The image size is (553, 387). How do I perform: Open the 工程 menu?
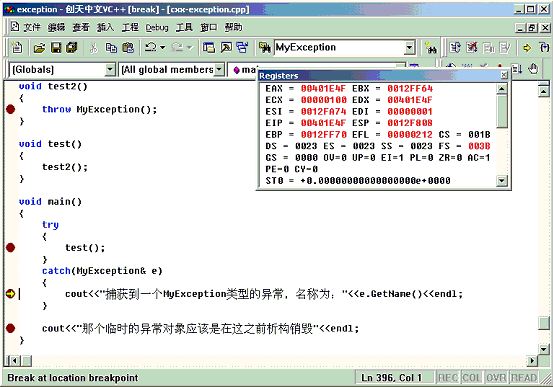coord(130,27)
